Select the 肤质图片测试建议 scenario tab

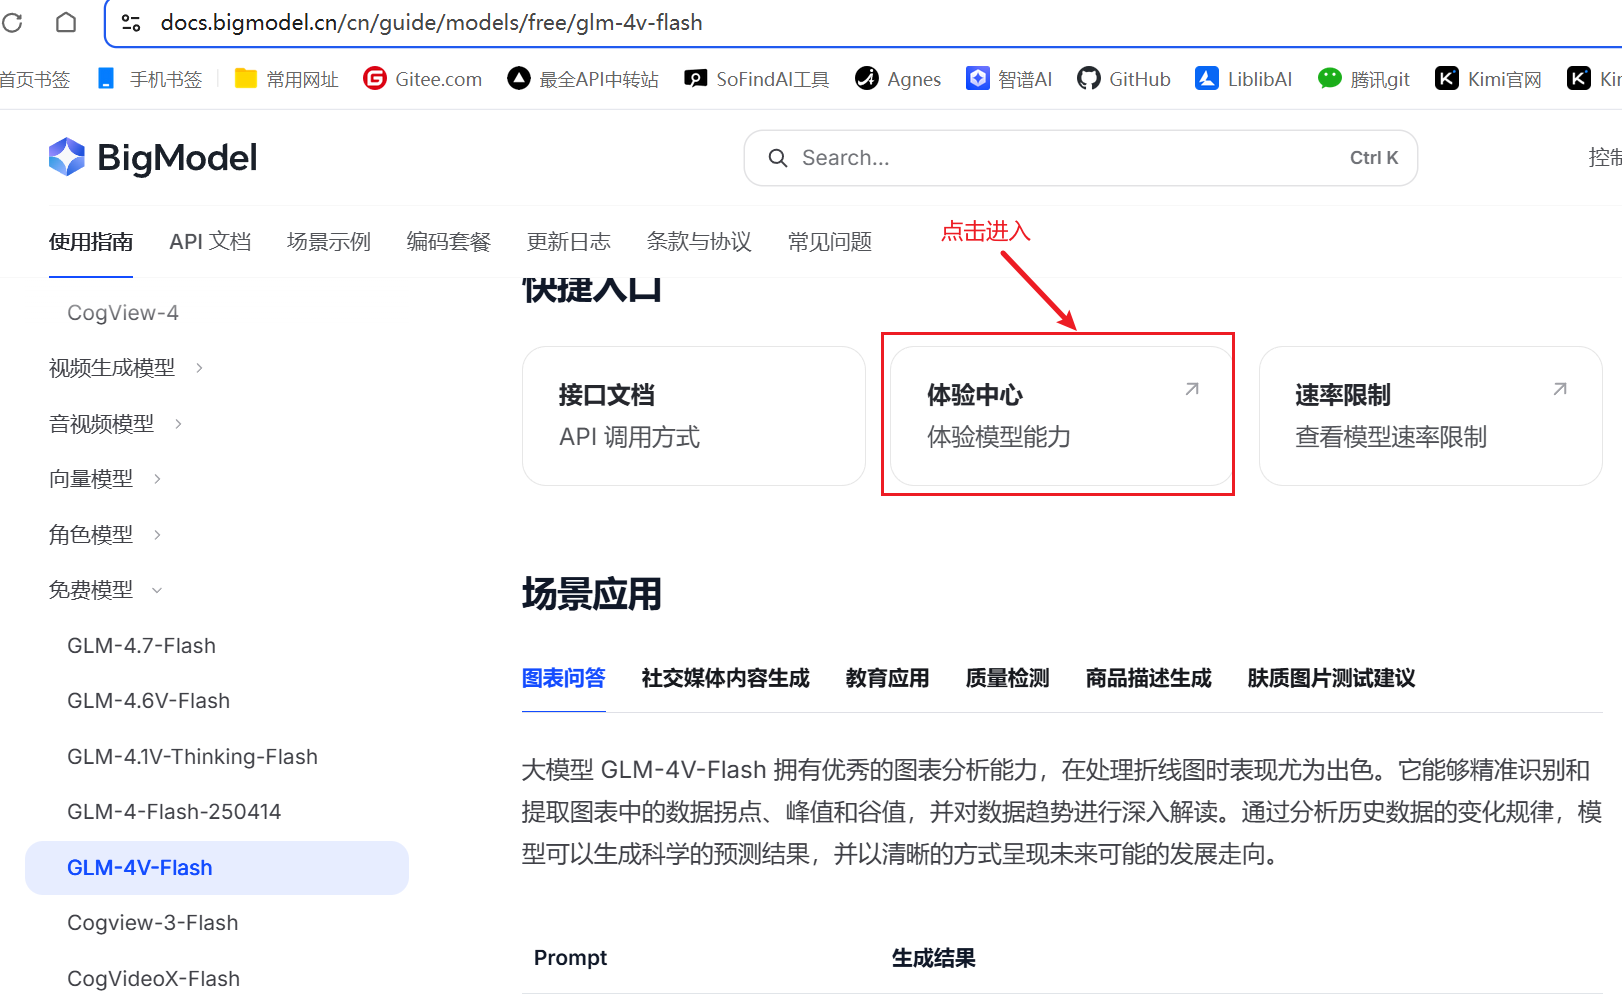coord(1332,678)
